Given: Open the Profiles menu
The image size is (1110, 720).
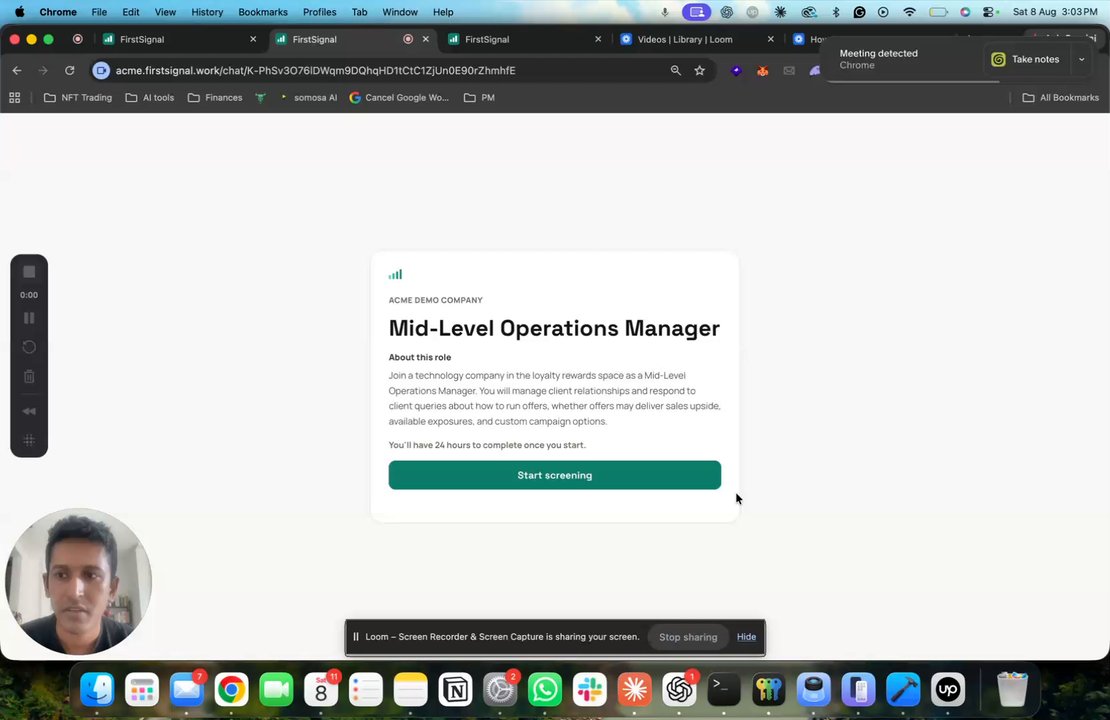Looking at the screenshot, I should click(319, 12).
